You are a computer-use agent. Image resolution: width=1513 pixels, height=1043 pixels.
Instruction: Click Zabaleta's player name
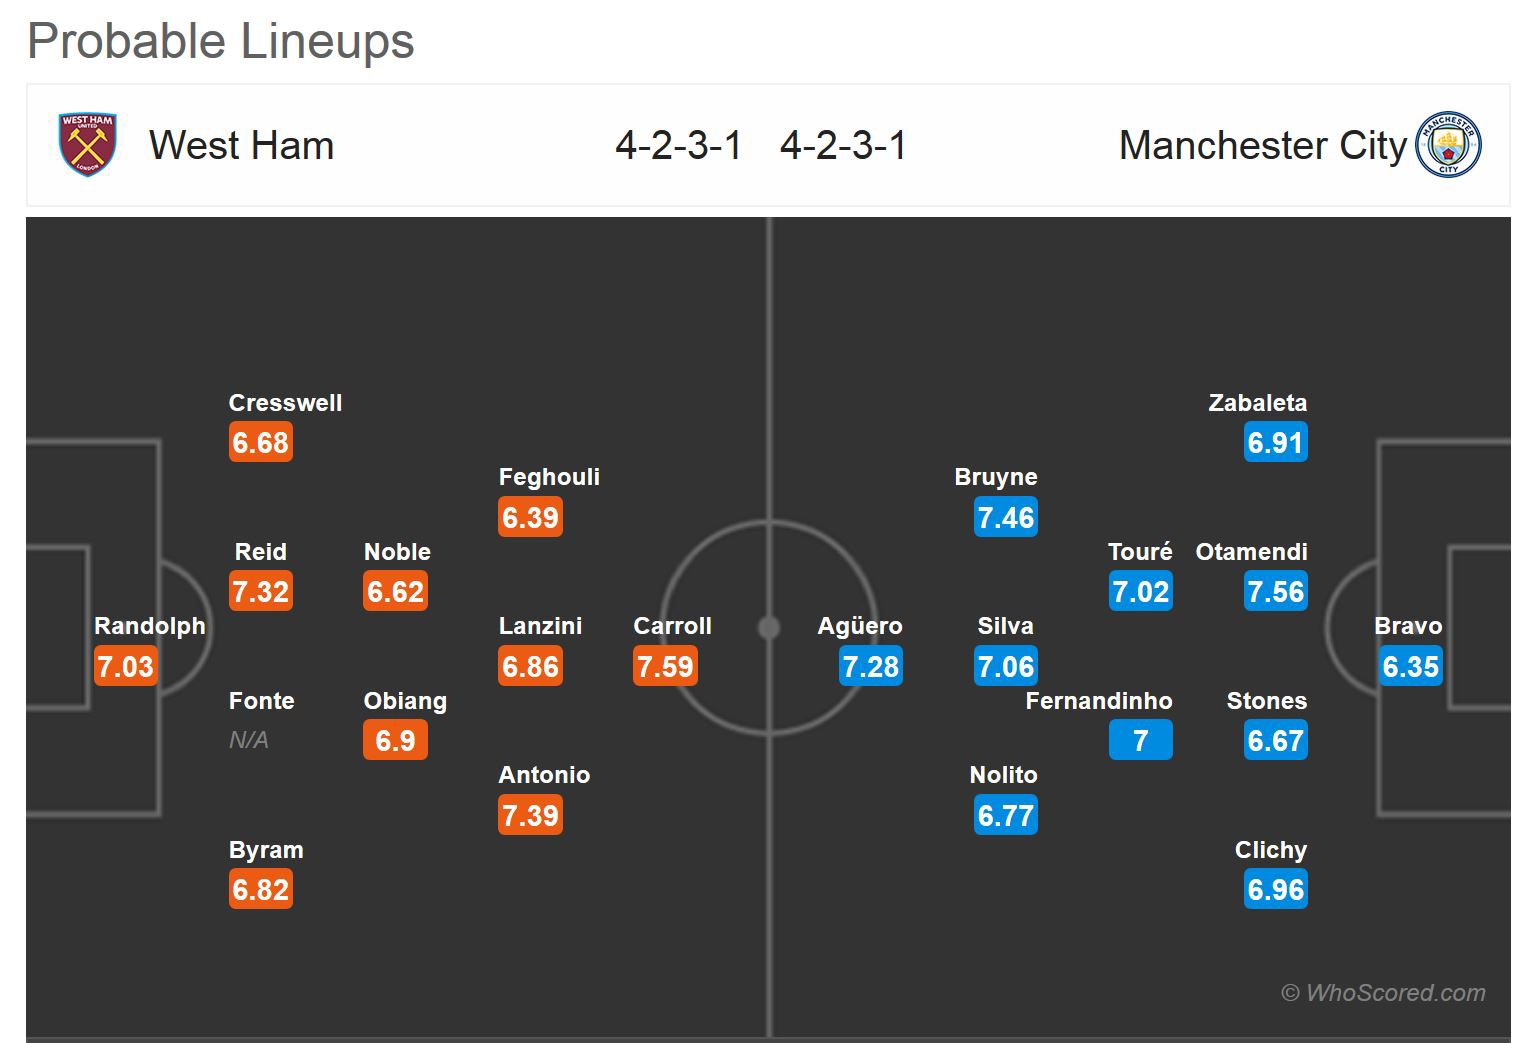pos(1257,403)
